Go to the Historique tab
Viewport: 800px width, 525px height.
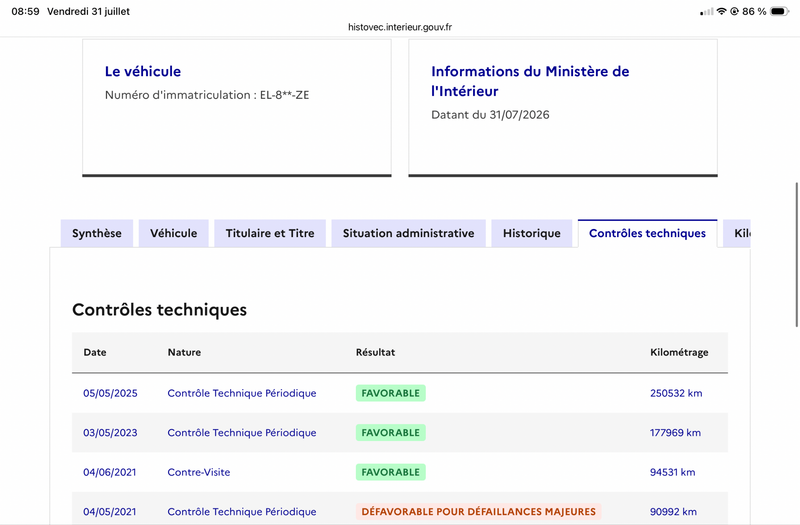(x=532, y=233)
